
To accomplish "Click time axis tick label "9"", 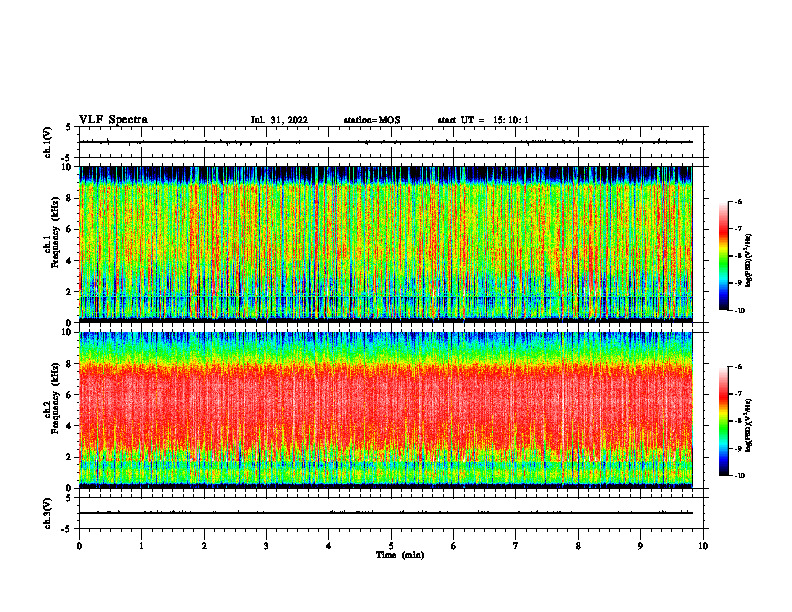I will click(x=640, y=546).
